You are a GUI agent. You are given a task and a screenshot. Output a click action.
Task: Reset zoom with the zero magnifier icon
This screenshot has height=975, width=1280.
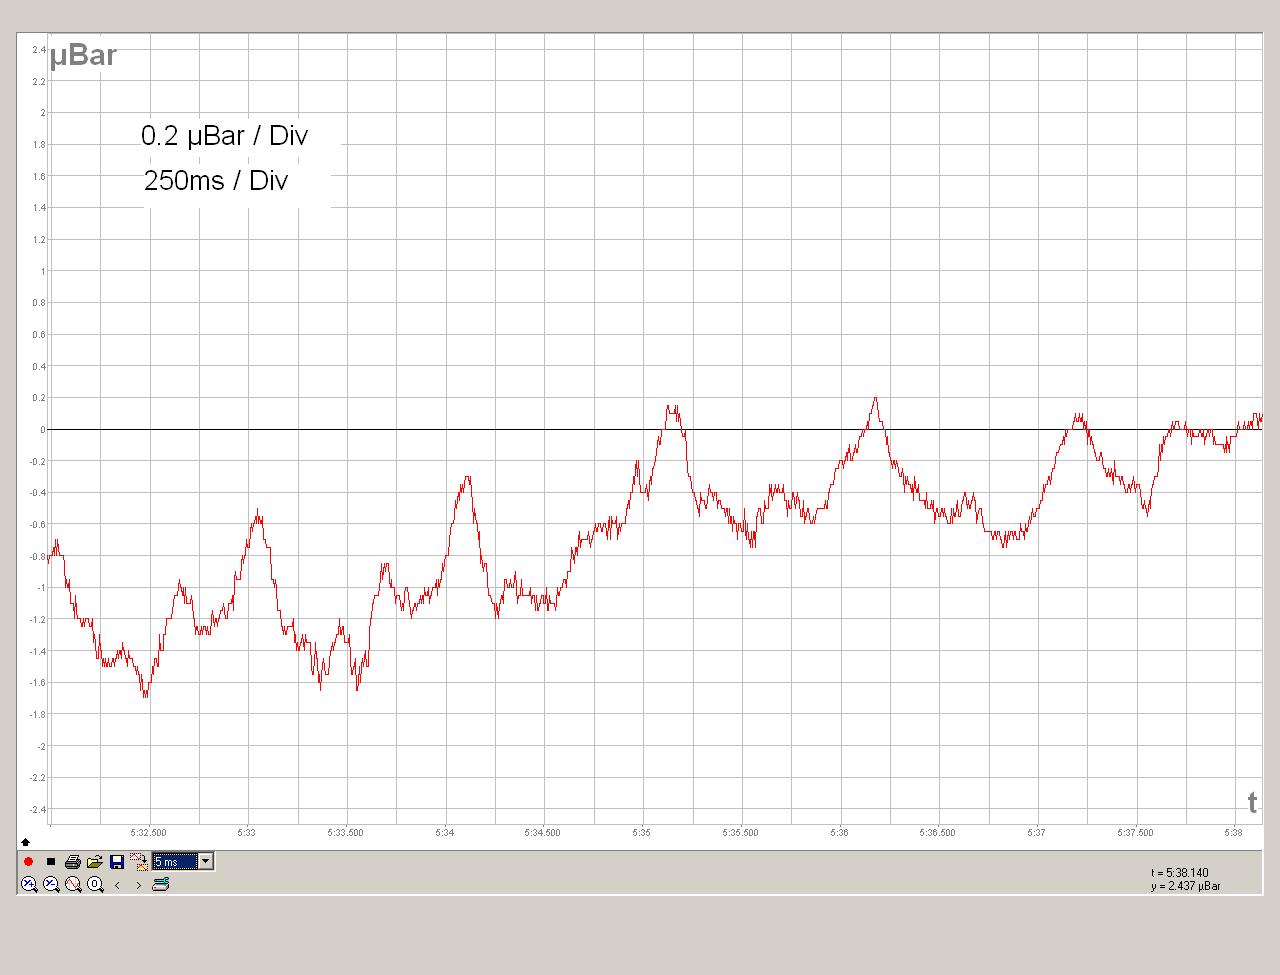(x=95, y=884)
